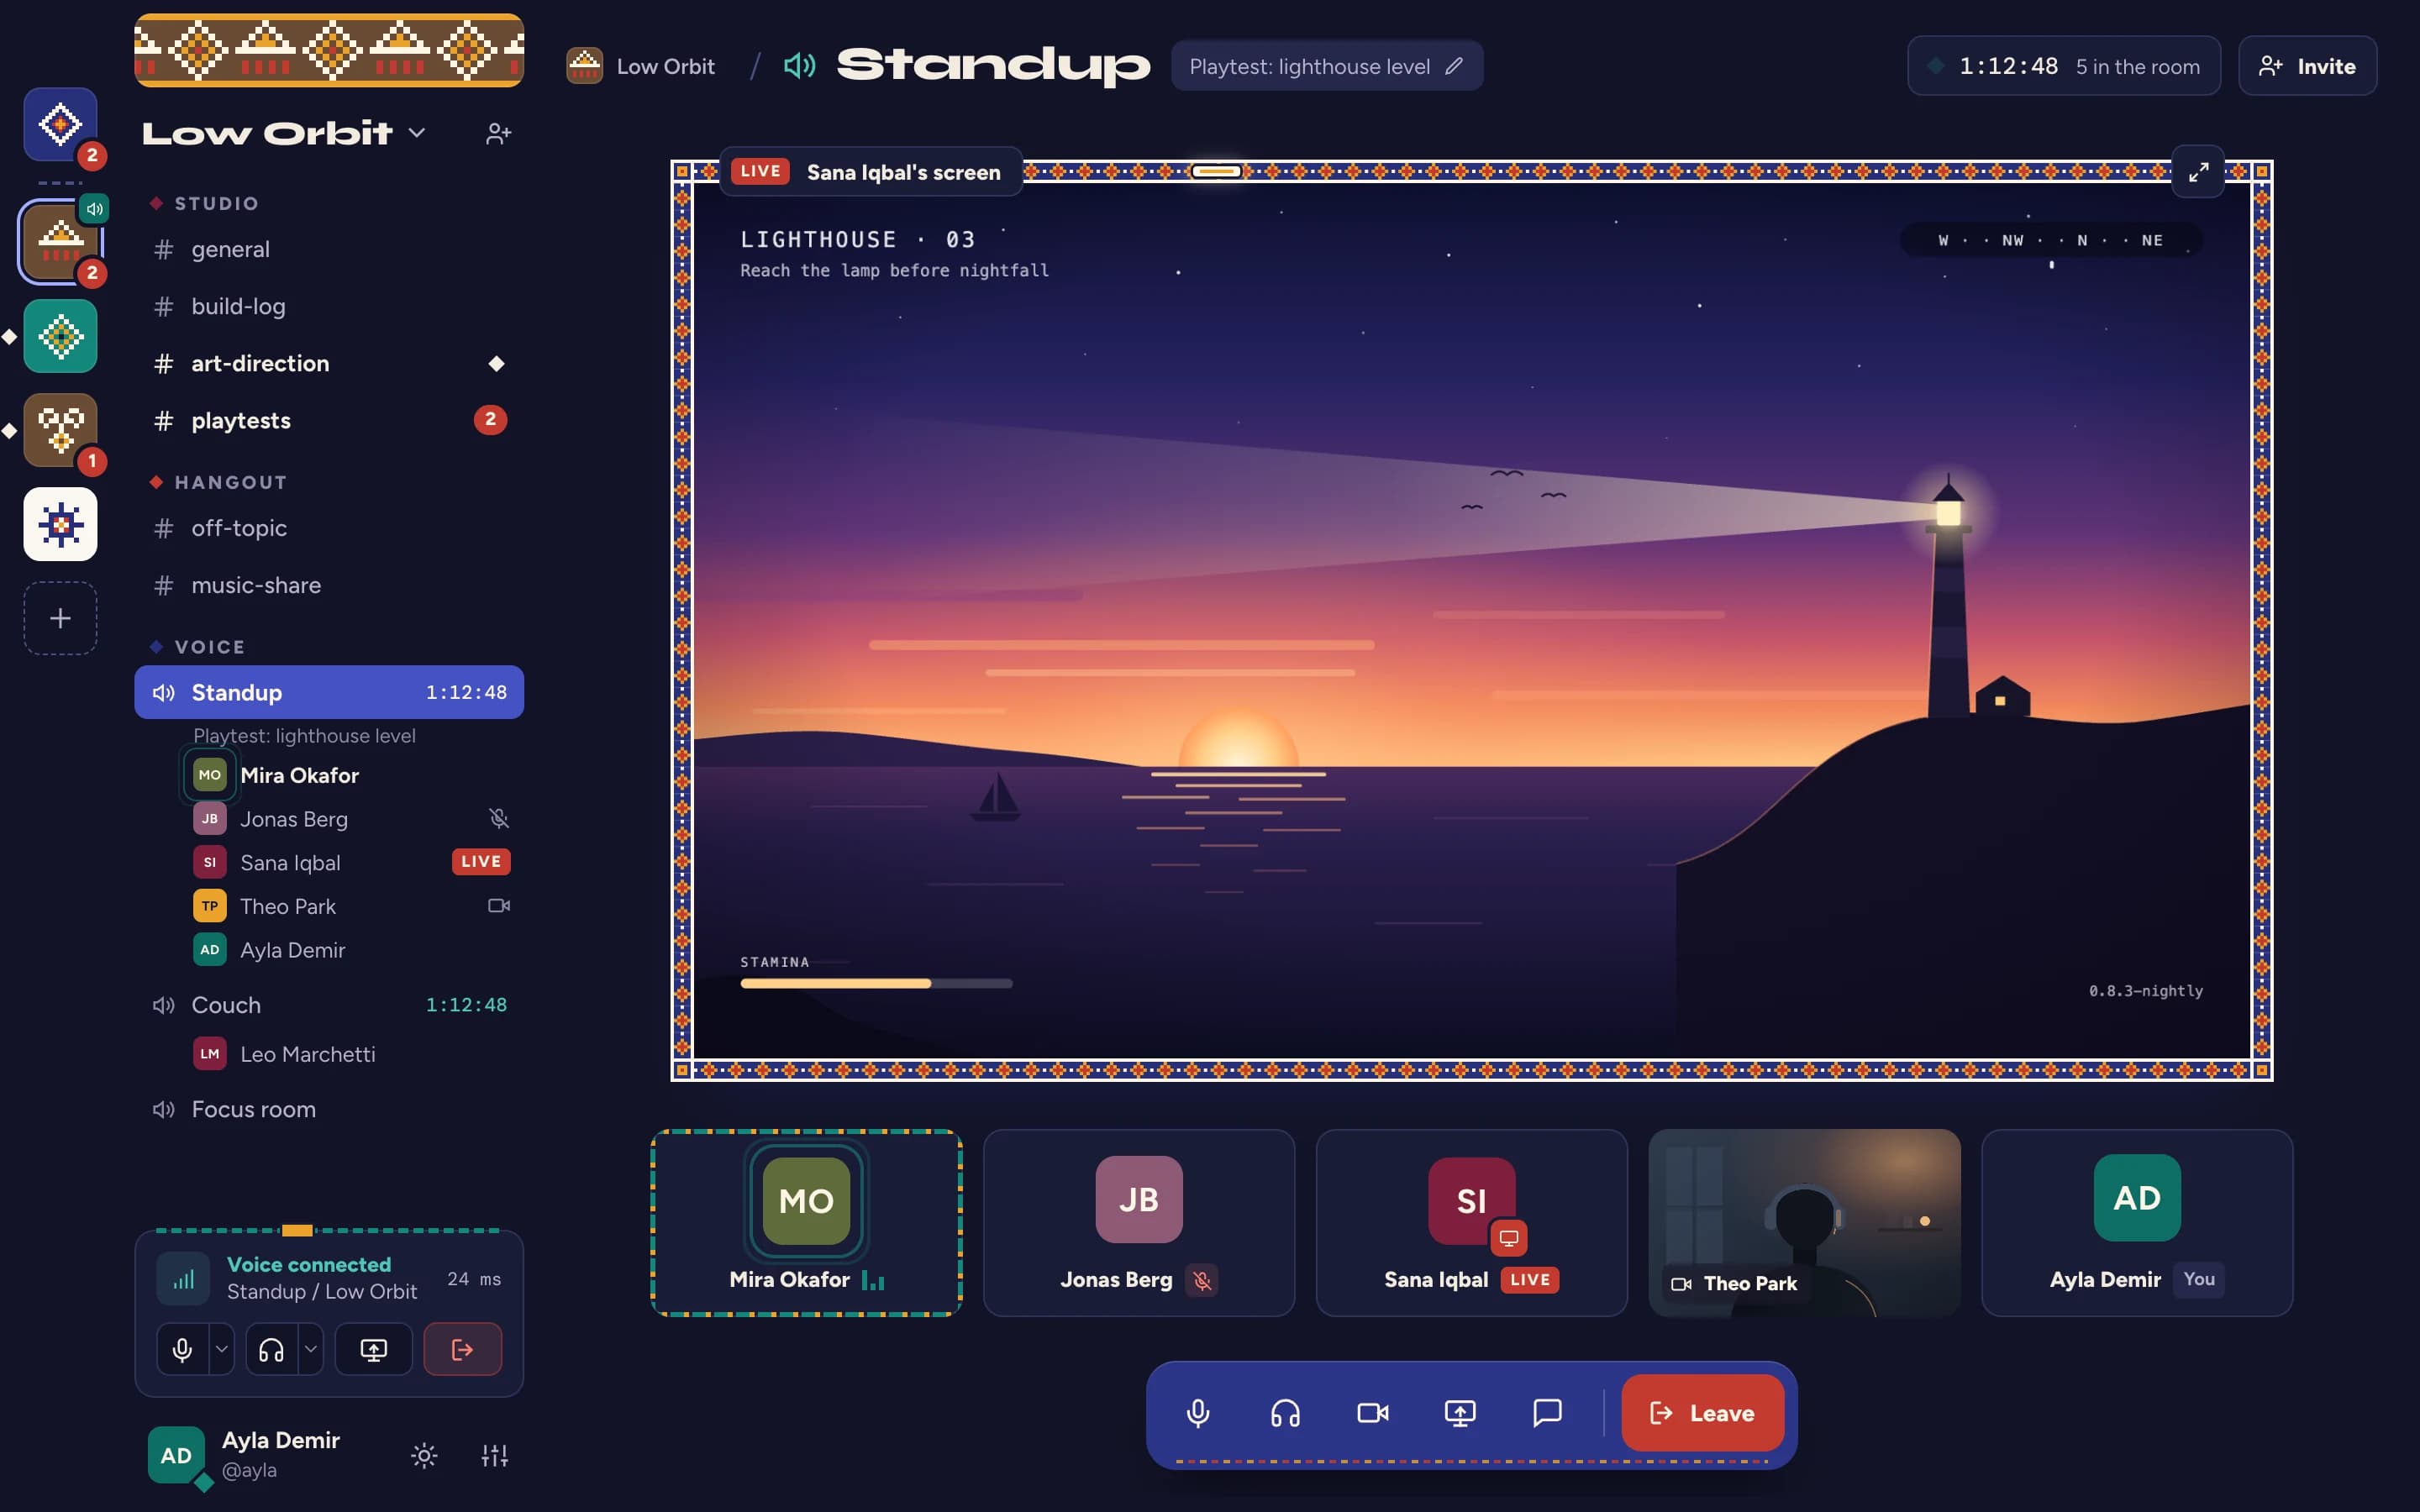Toggle mic mute in voice connected panel
The image size is (2420, 1512).
click(182, 1350)
